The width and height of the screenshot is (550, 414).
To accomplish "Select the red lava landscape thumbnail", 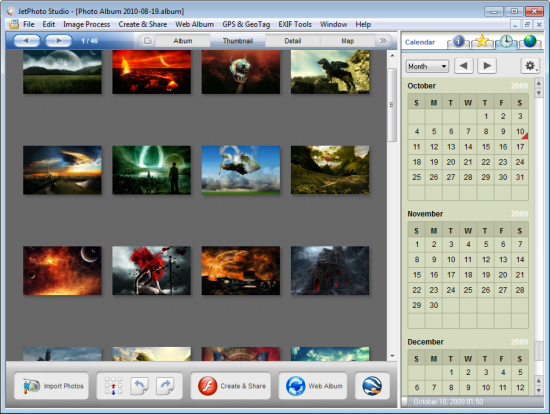I will [152, 72].
